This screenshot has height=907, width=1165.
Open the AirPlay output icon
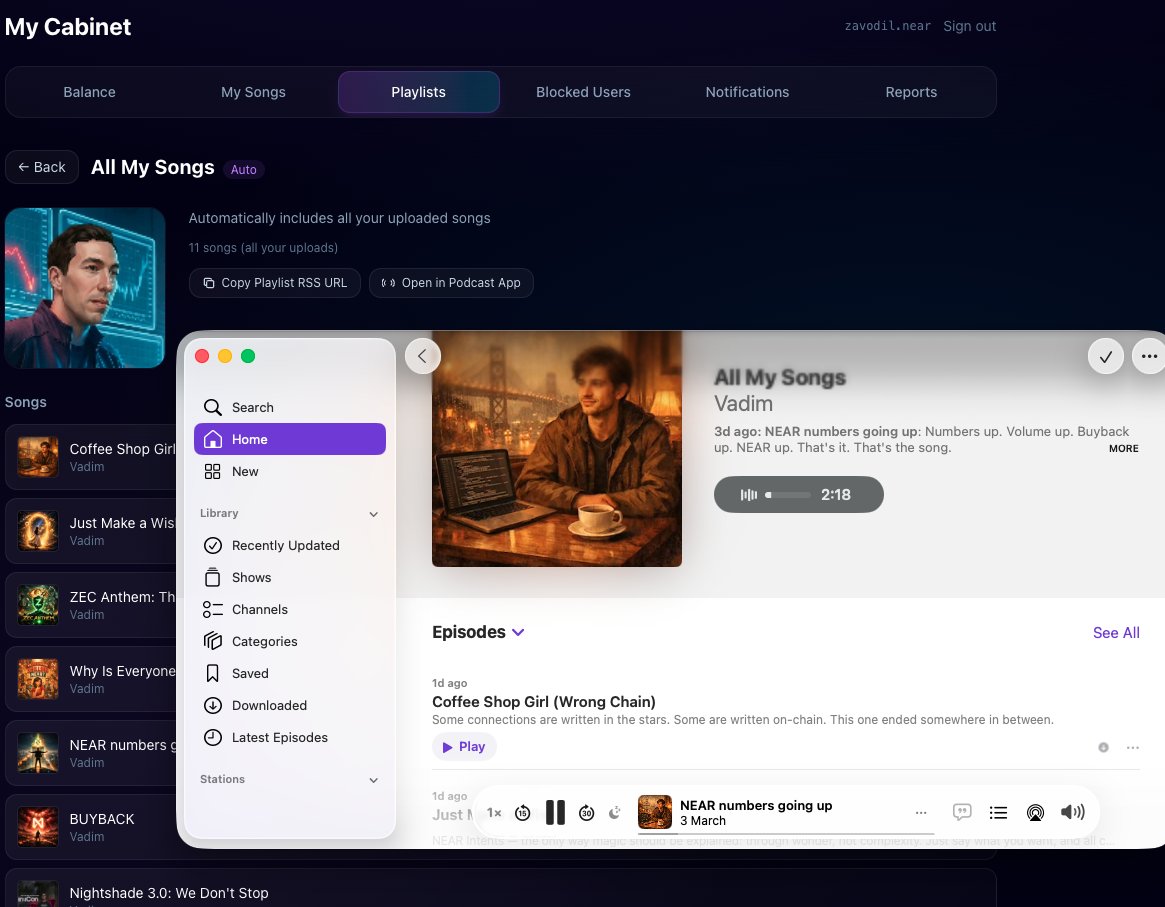1035,813
